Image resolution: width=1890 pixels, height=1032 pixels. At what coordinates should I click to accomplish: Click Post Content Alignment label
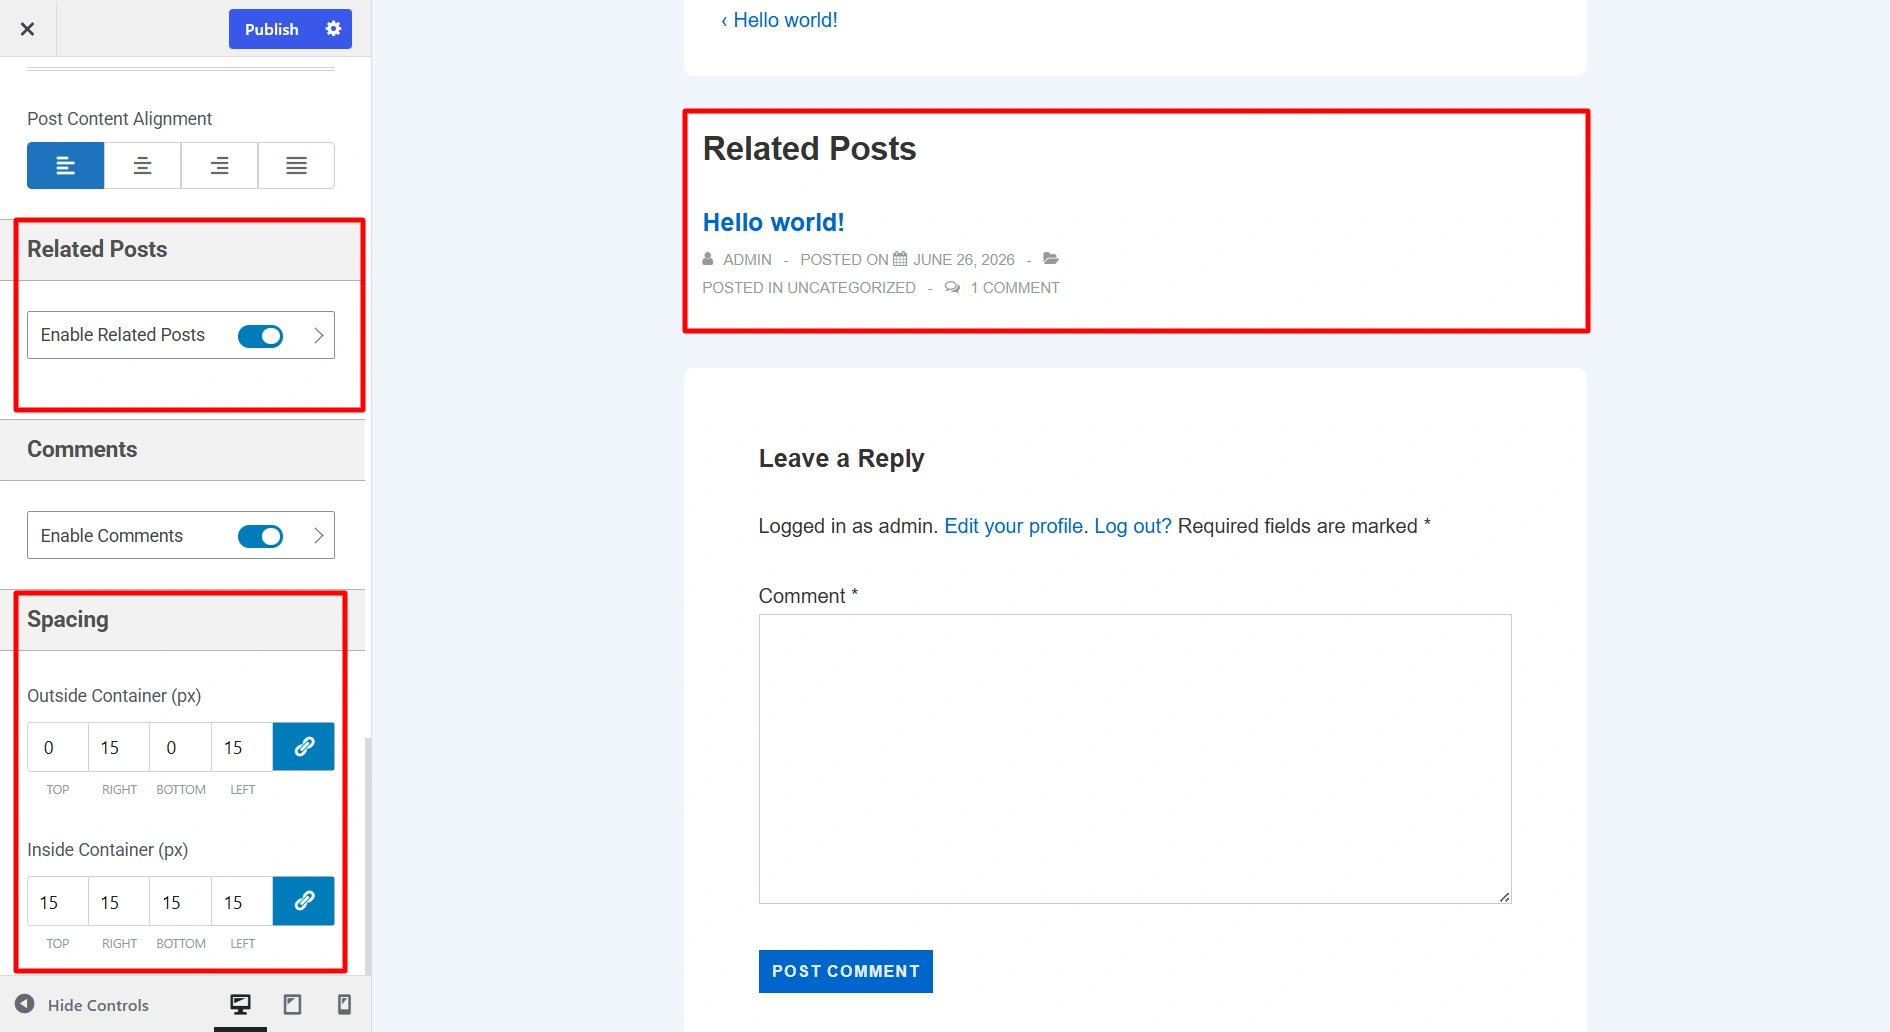[119, 119]
